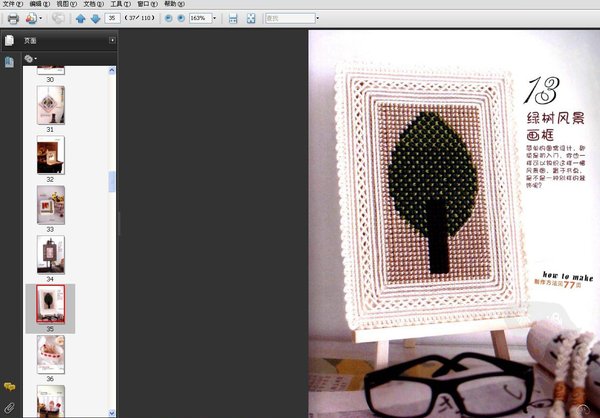600x418 pixels.
Task: Click the scrolling/fit width page icon
Action: point(233,18)
